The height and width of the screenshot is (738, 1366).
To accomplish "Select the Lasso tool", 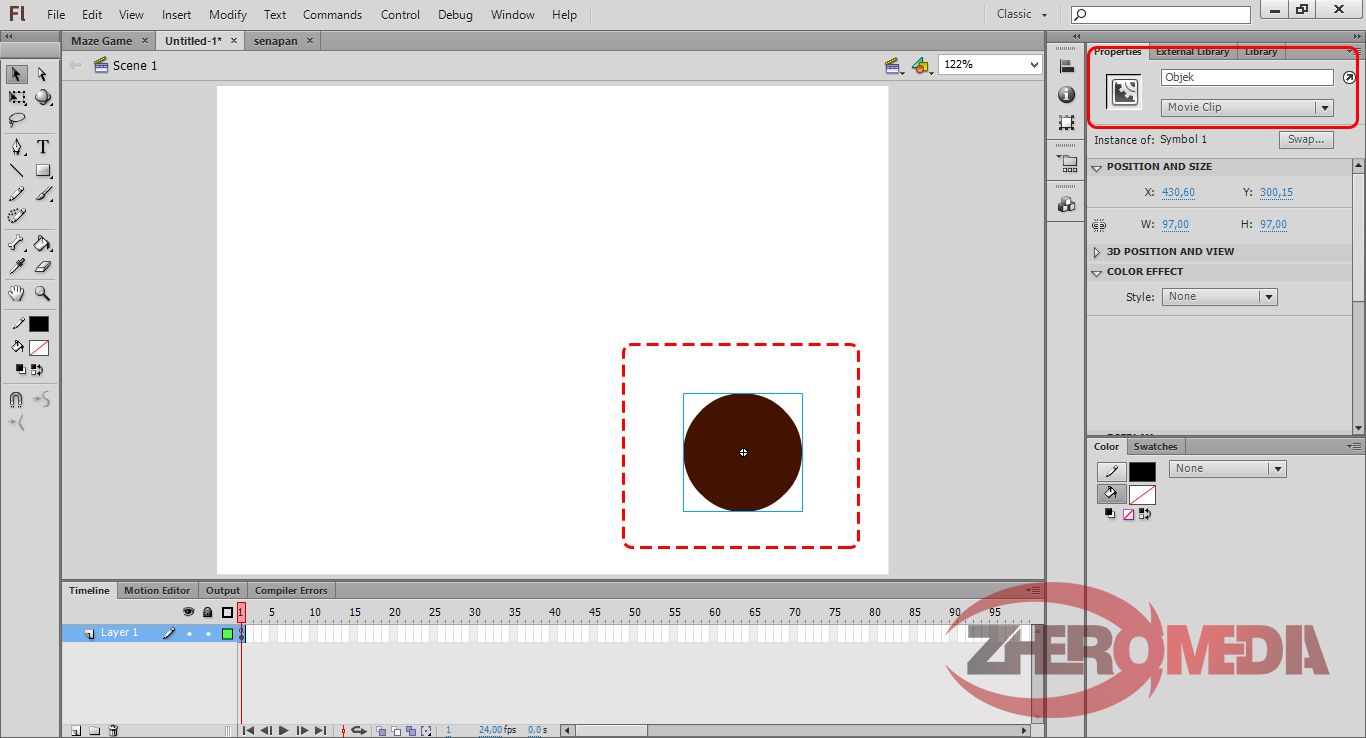I will [17, 119].
